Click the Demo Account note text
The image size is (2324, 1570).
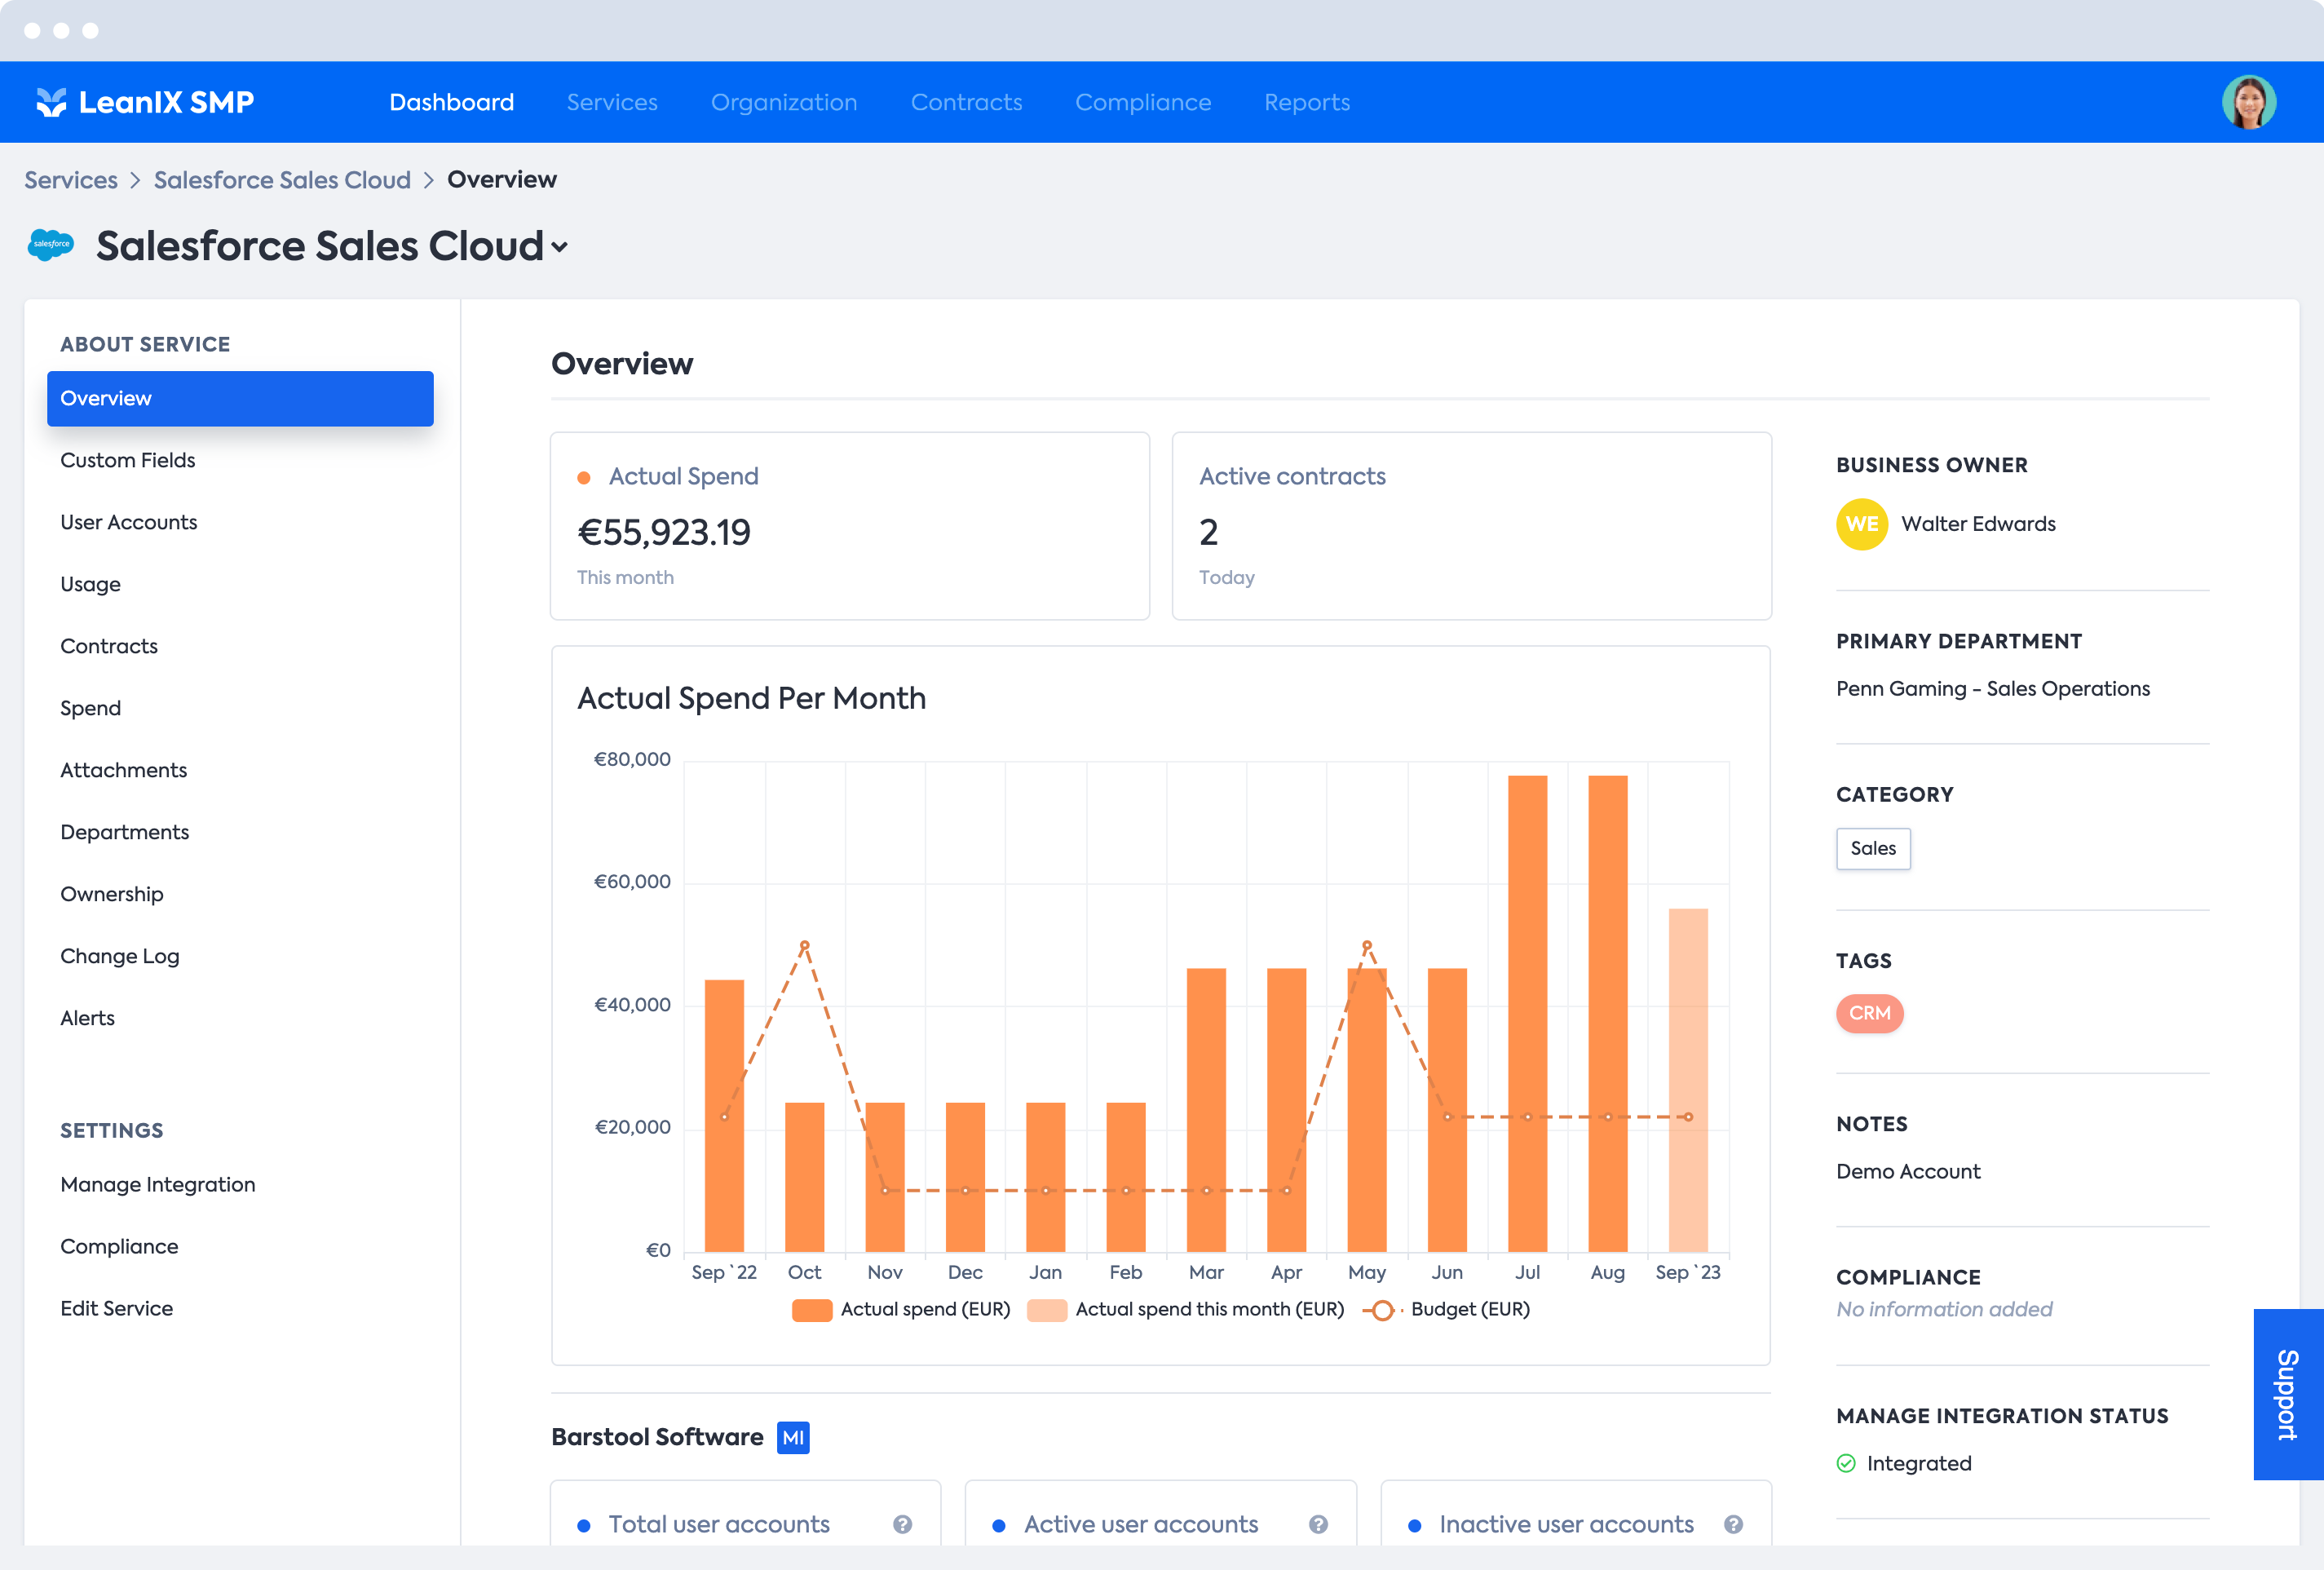click(1908, 1171)
